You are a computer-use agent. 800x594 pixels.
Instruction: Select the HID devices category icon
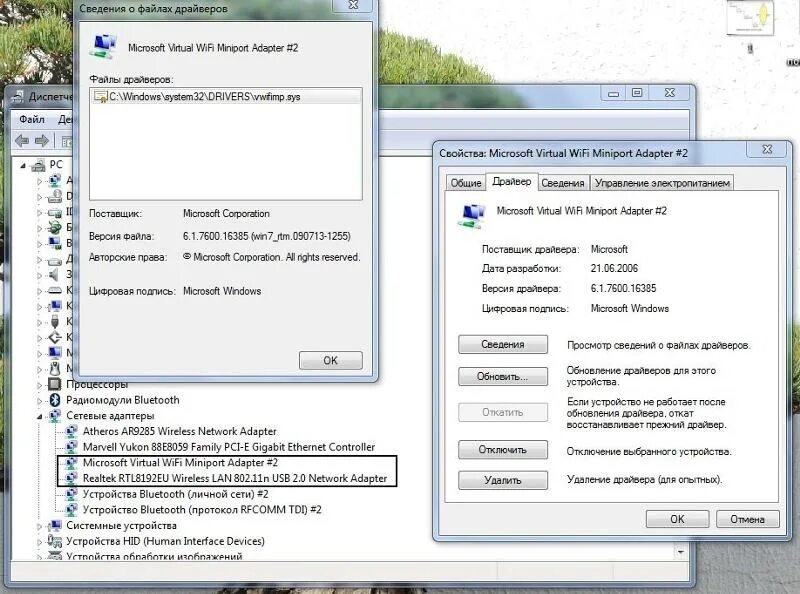point(55,541)
